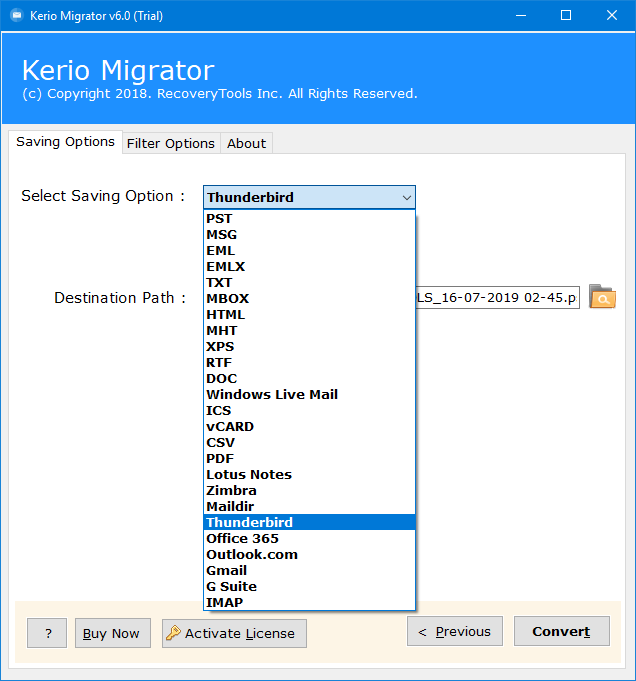
Task: Select ICS from the saving list
Action: pyautogui.click(x=309, y=410)
